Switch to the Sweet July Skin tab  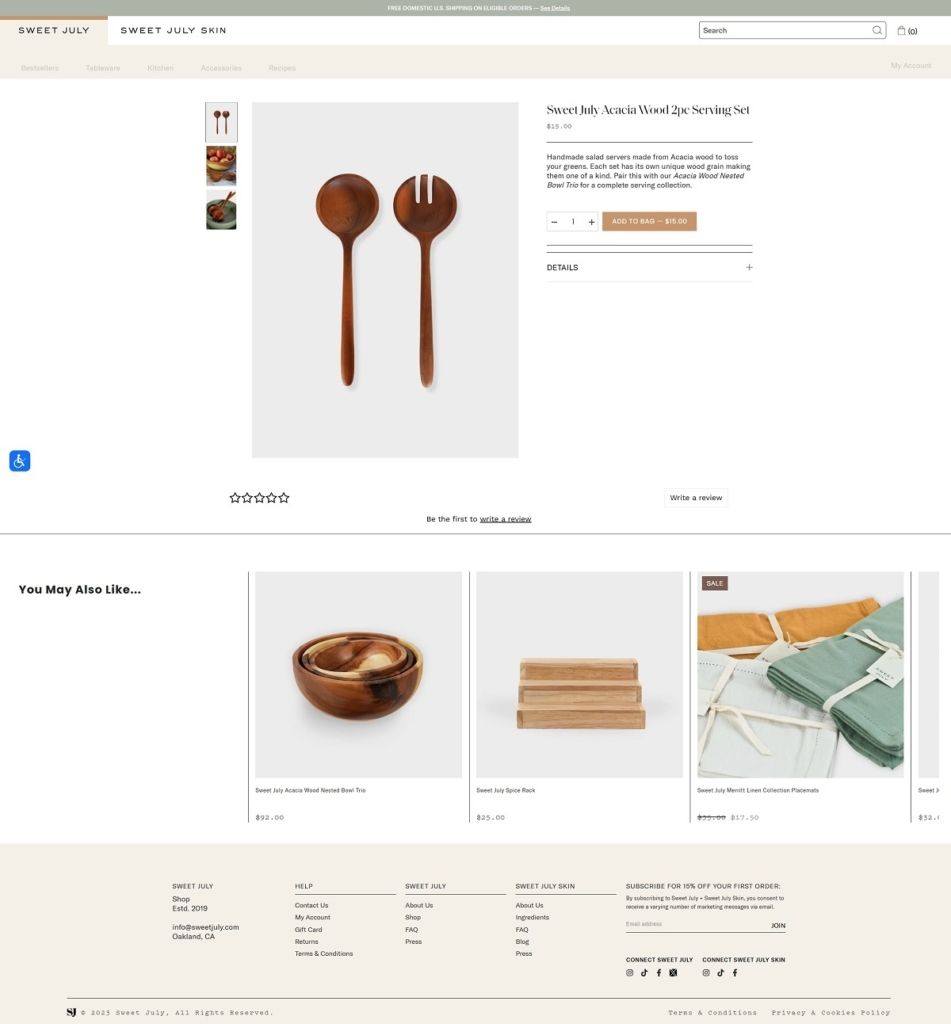173,30
